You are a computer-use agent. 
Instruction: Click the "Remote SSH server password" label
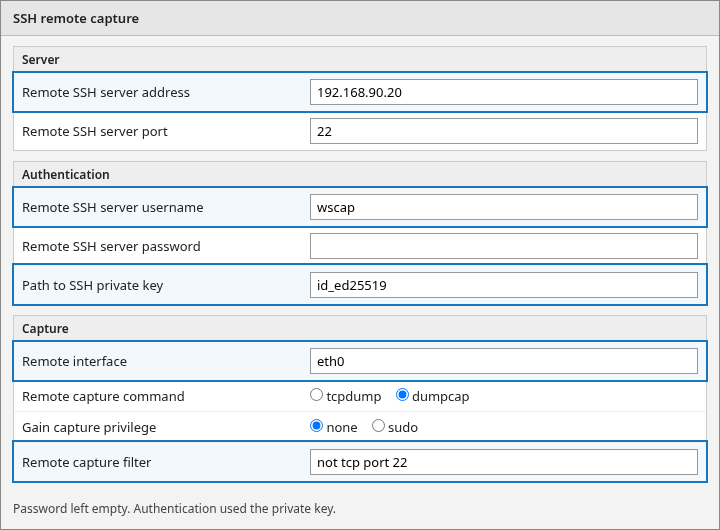pos(111,246)
